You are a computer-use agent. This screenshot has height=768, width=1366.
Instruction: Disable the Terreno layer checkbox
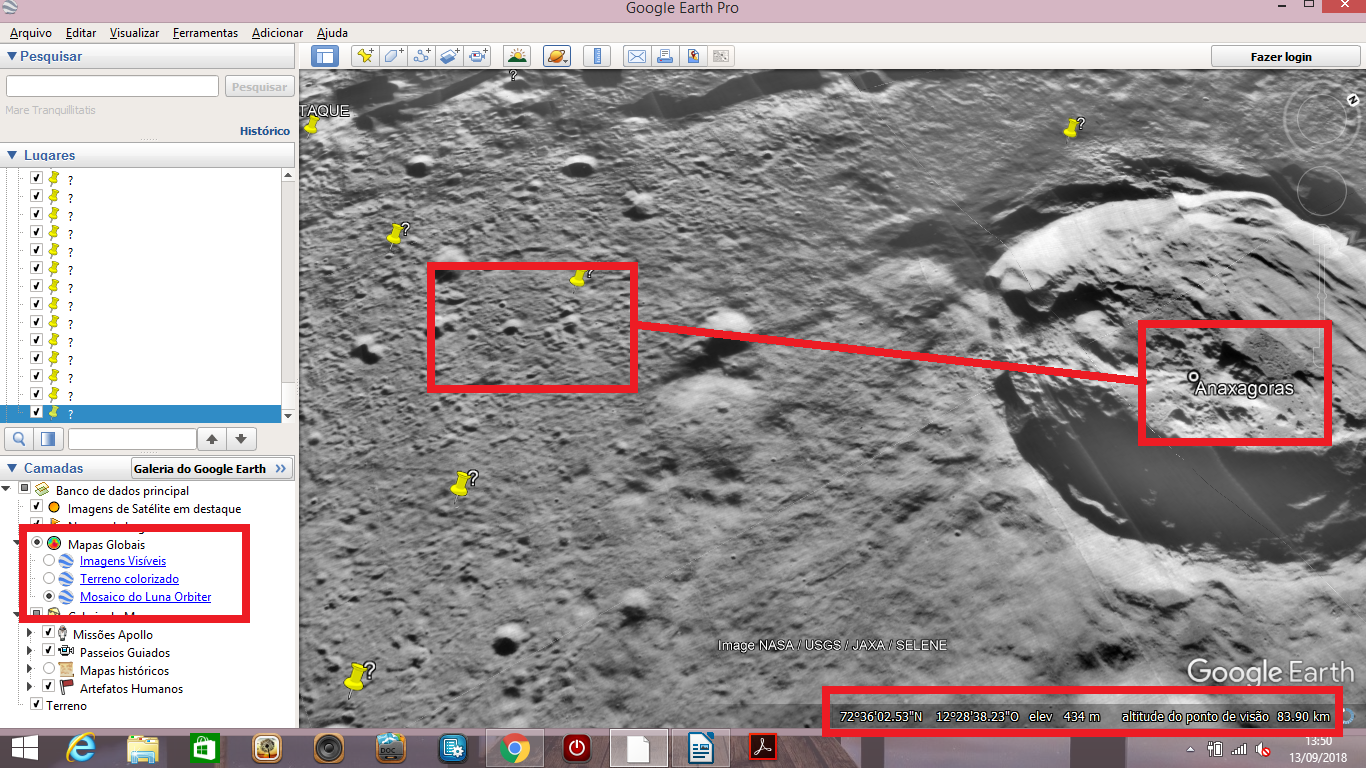pyautogui.click(x=37, y=705)
